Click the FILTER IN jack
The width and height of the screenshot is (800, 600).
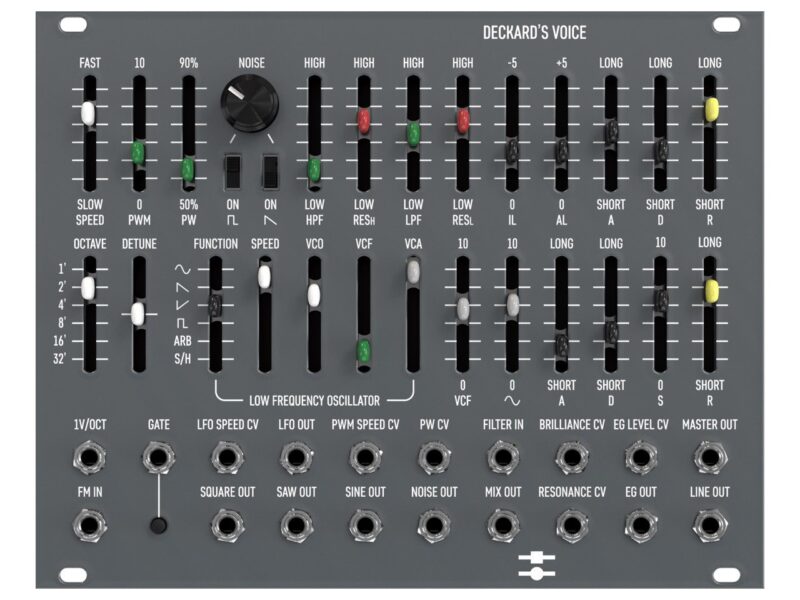coord(503,457)
